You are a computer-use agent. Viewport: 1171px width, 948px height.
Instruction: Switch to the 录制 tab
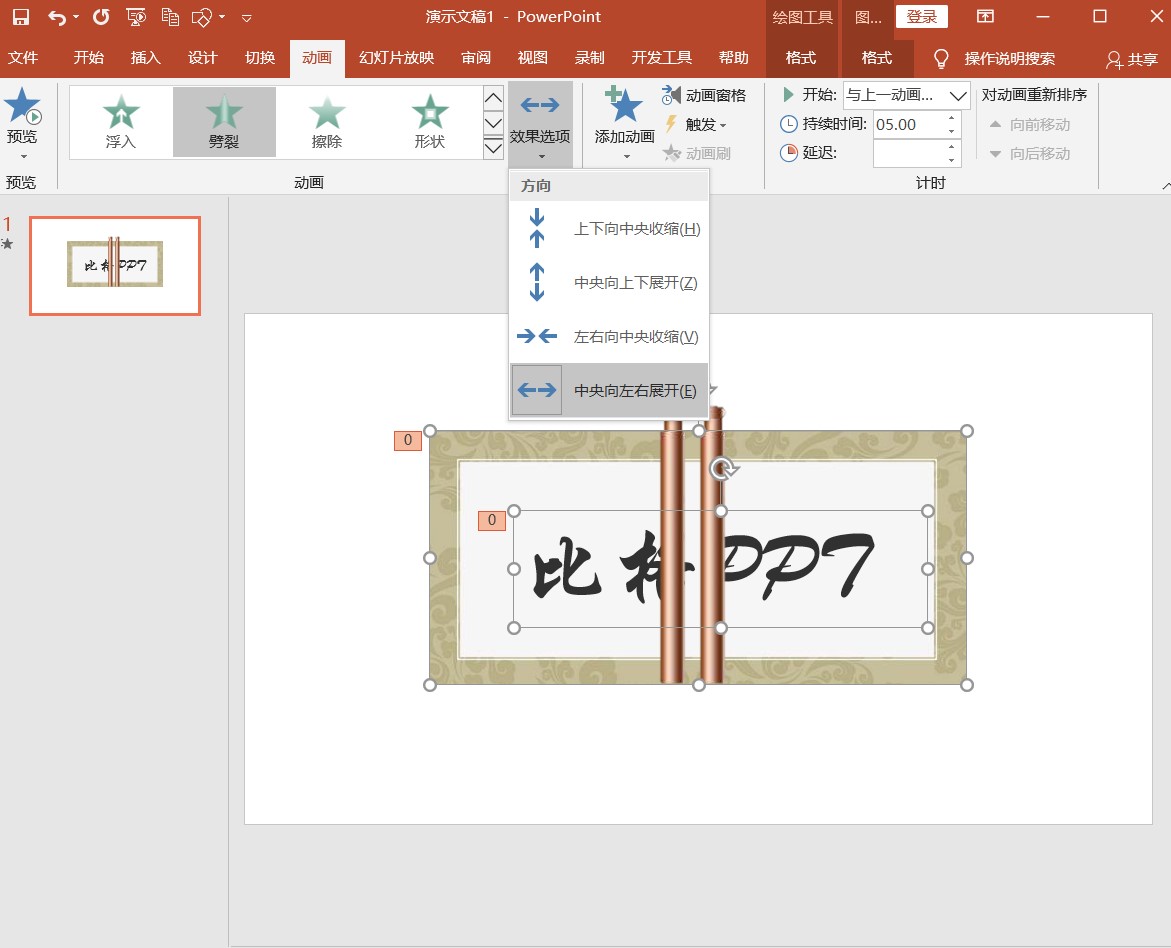(x=589, y=58)
